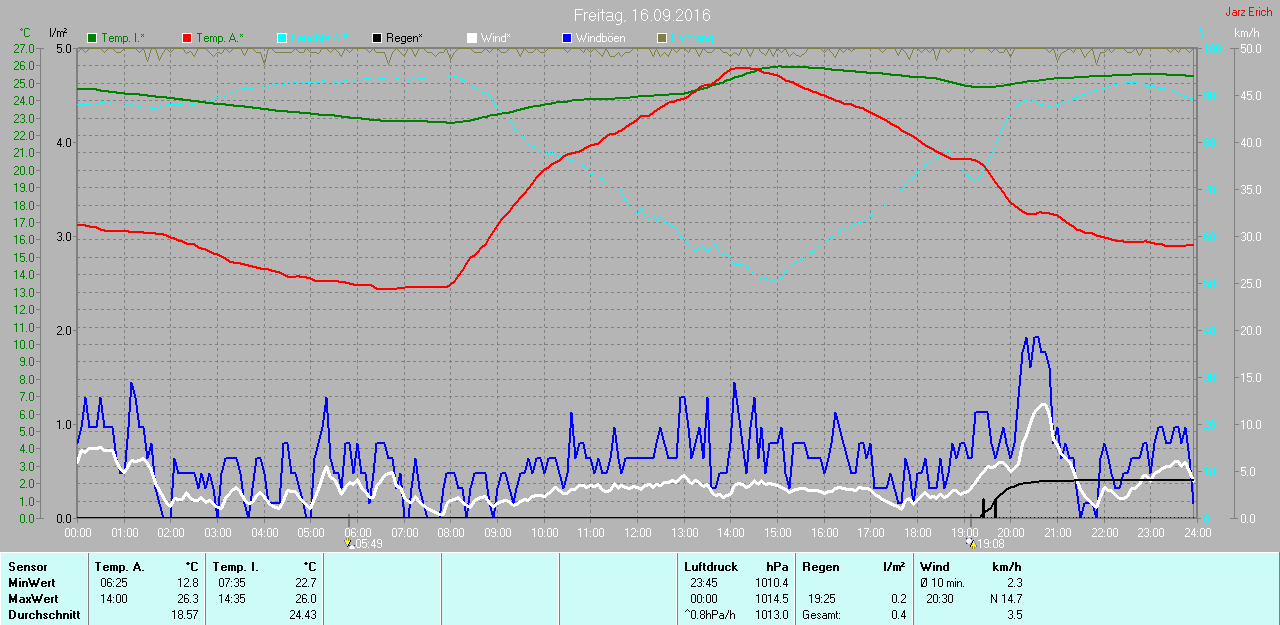1280x625 pixels.
Task: Click the chart title 'Freitag, 16.09.2016'
Action: click(x=642, y=16)
